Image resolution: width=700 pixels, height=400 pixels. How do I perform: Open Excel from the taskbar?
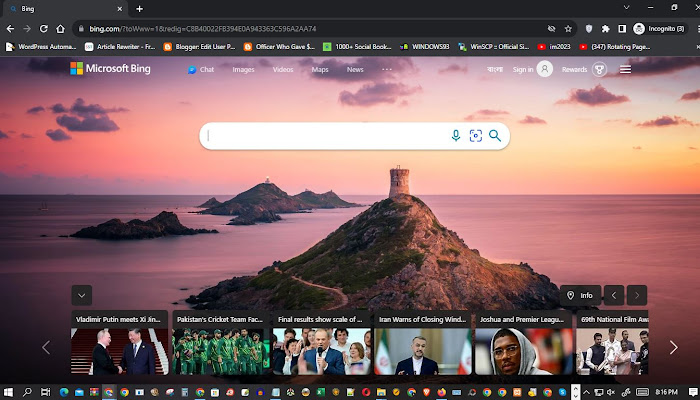pyautogui.click(x=320, y=392)
